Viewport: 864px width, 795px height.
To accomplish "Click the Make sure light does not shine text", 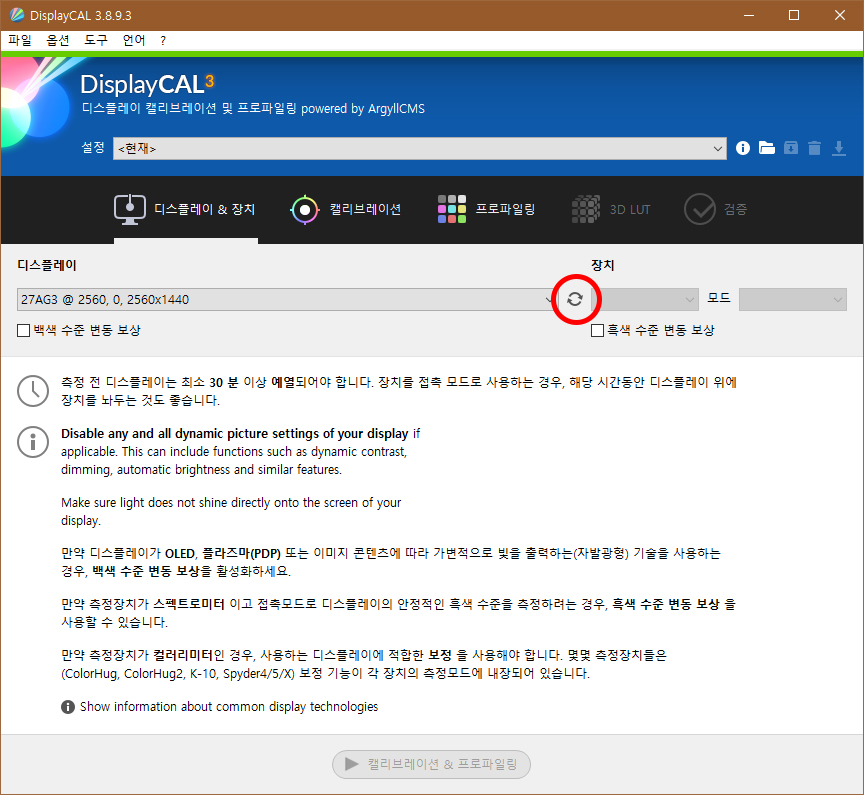I will [x=231, y=511].
